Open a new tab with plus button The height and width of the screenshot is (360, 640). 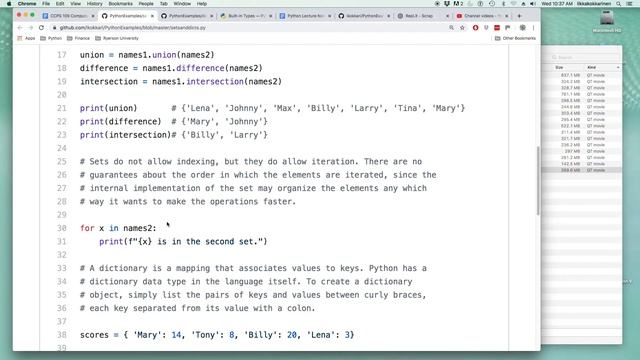tap(519, 16)
